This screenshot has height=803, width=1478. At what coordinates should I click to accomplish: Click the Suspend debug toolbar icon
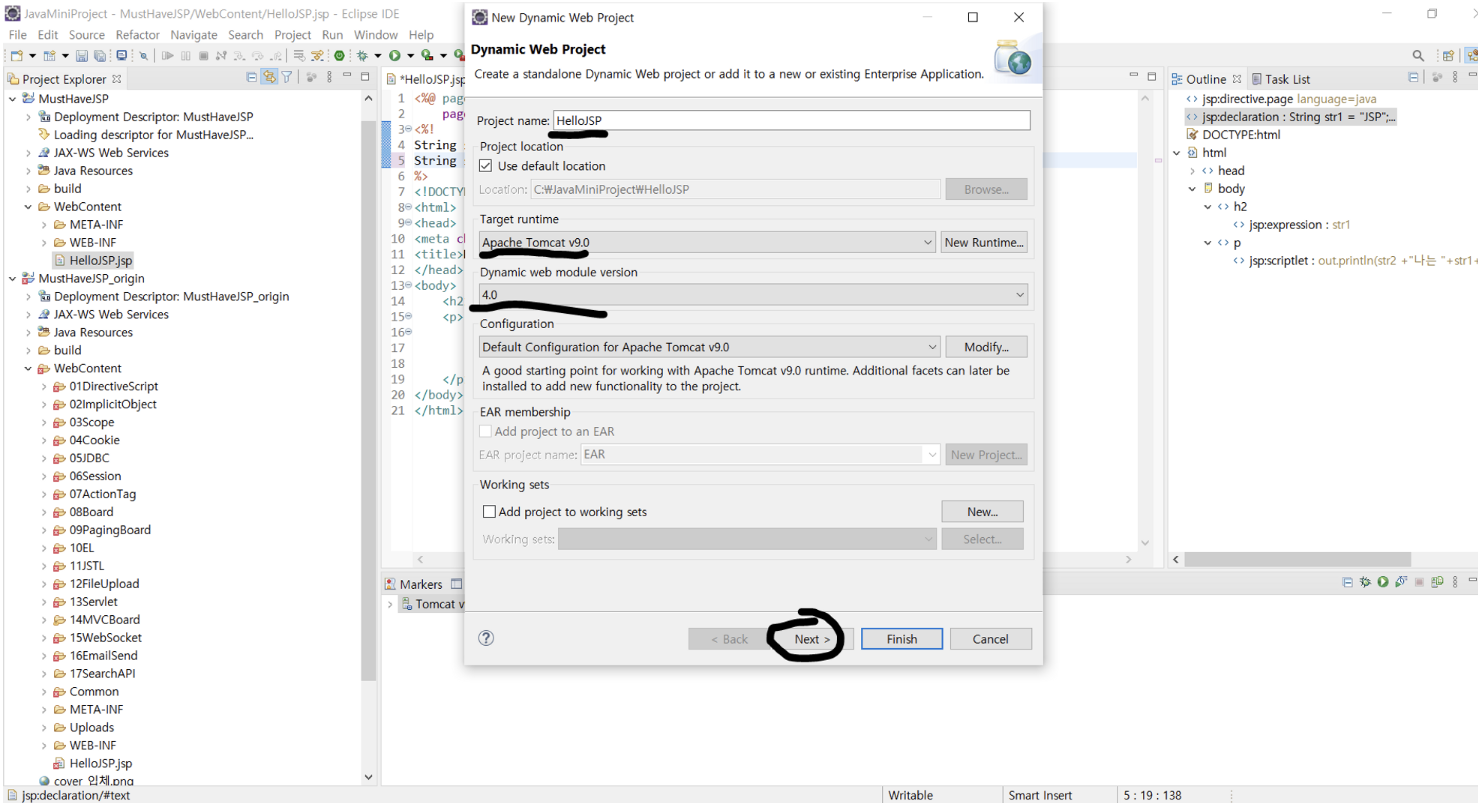pyautogui.click(x=185, y=56)
